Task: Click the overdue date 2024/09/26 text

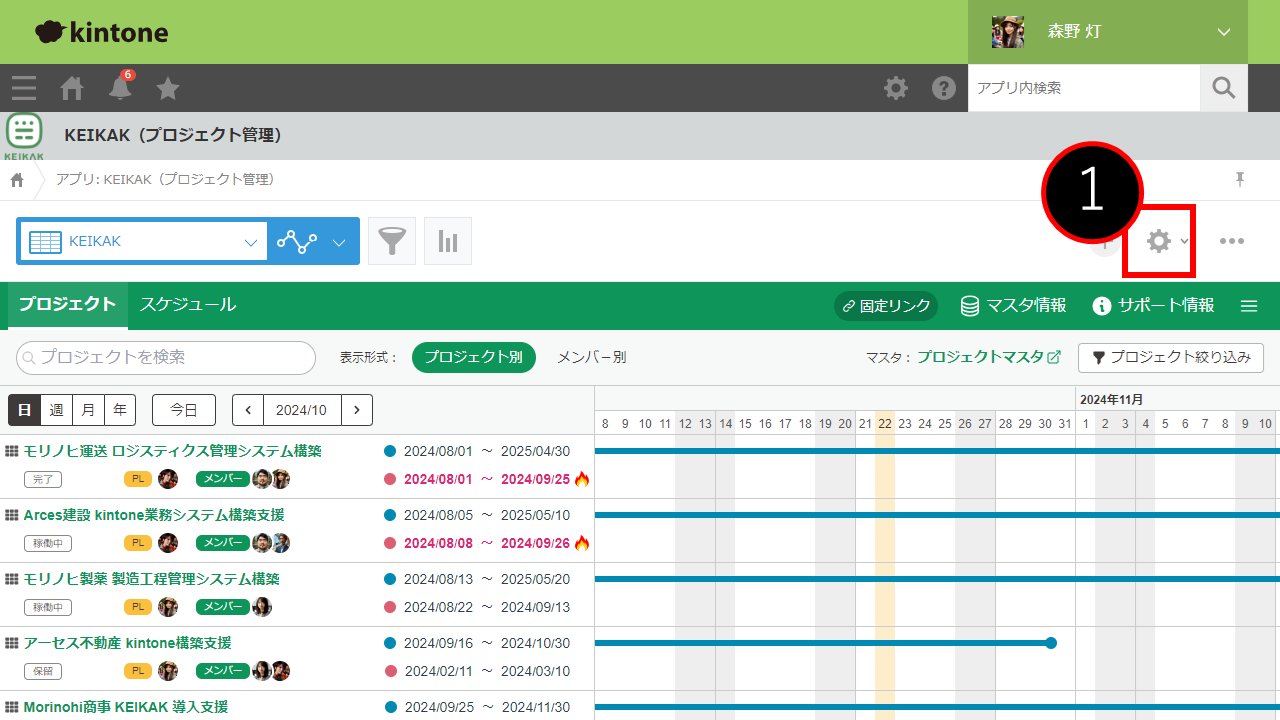Action: coord(536,543)
